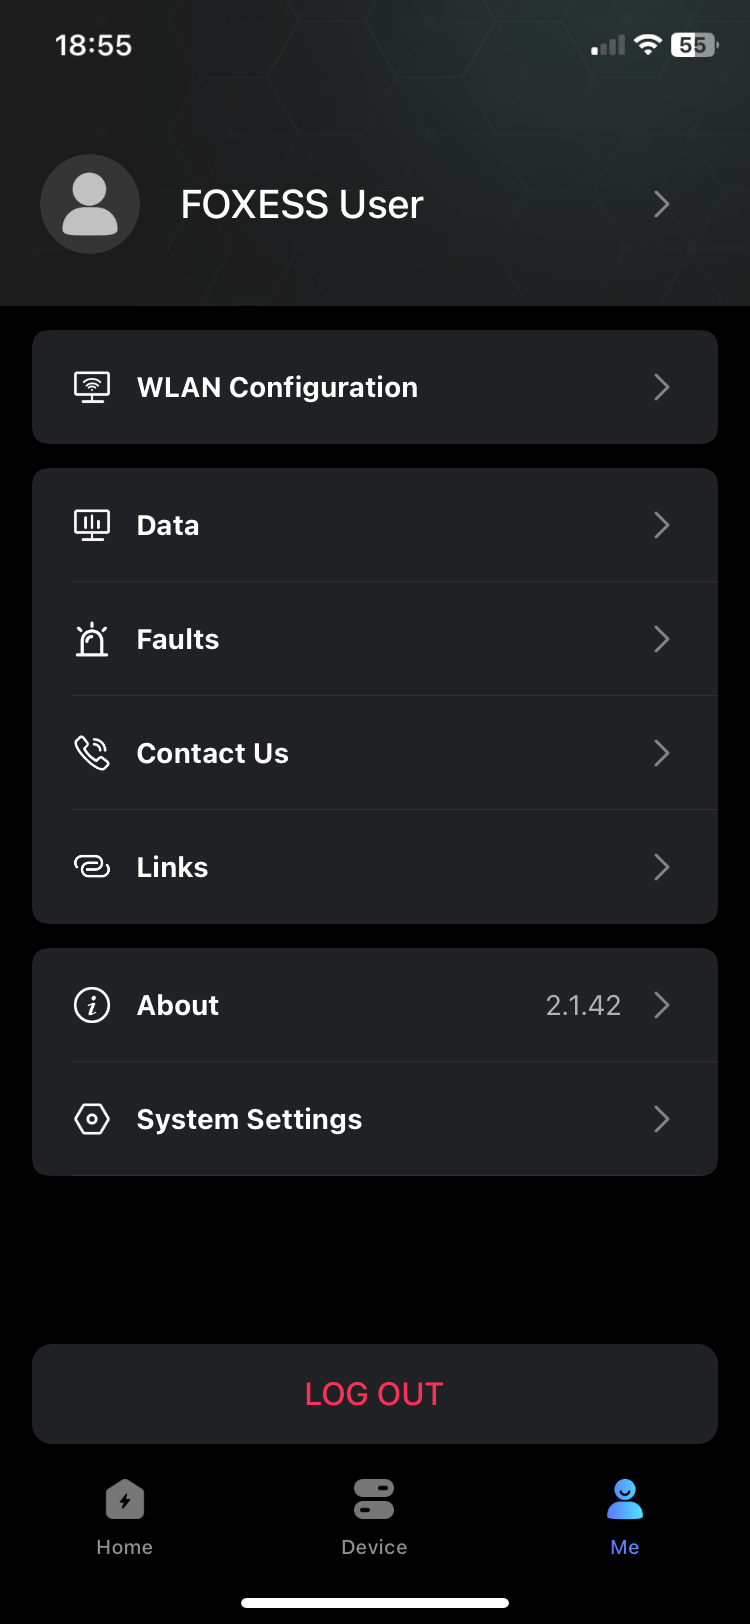Viewport: 750px width, 1624px height.
Task: Switch to the Home tab
Action: (125, 1517)
